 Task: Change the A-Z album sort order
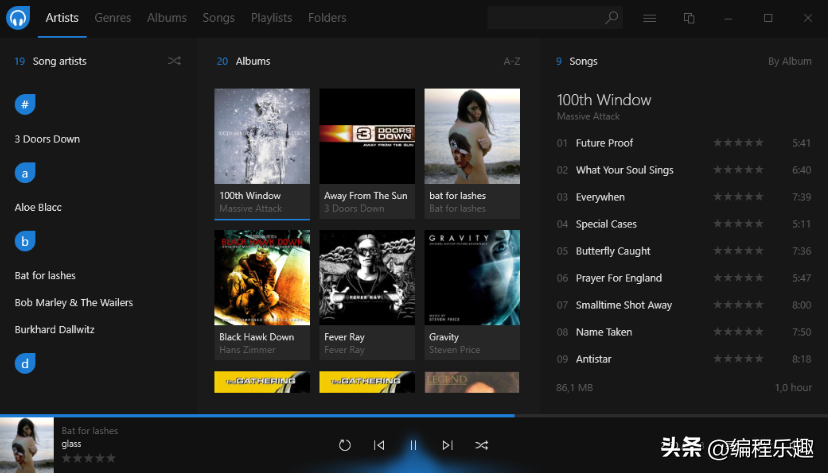[511, 61]
